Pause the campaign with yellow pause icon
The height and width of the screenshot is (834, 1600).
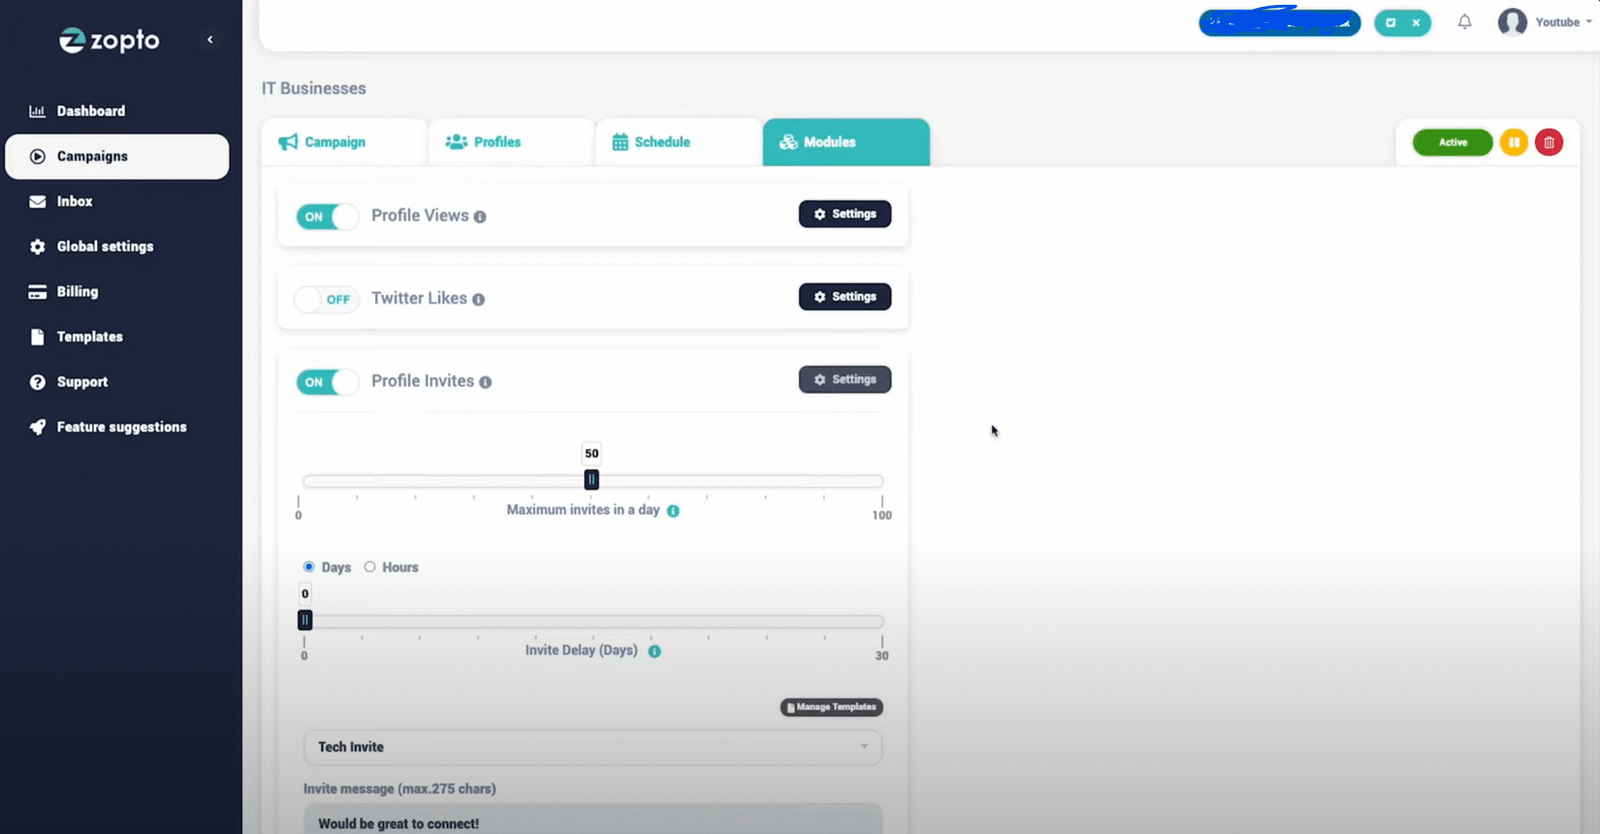[x=1514, y=143]
